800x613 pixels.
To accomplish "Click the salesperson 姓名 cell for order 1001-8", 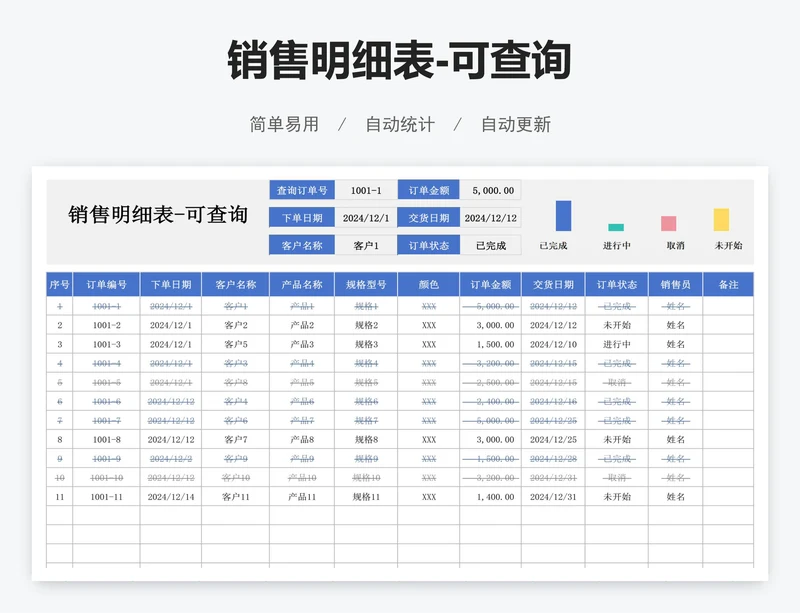I will (x=676, y=439).
